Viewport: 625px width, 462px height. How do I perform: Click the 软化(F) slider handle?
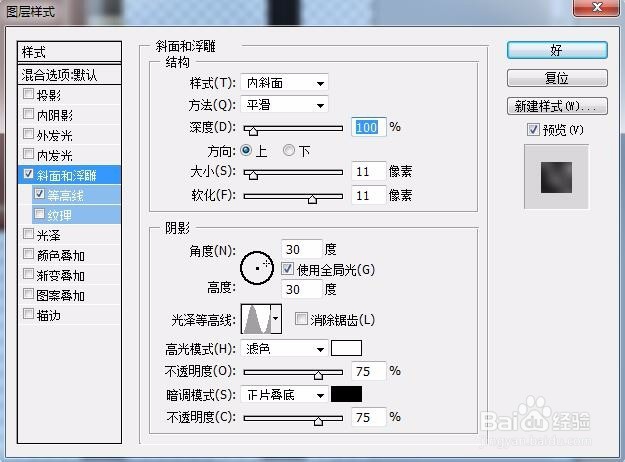coord(312,199)
